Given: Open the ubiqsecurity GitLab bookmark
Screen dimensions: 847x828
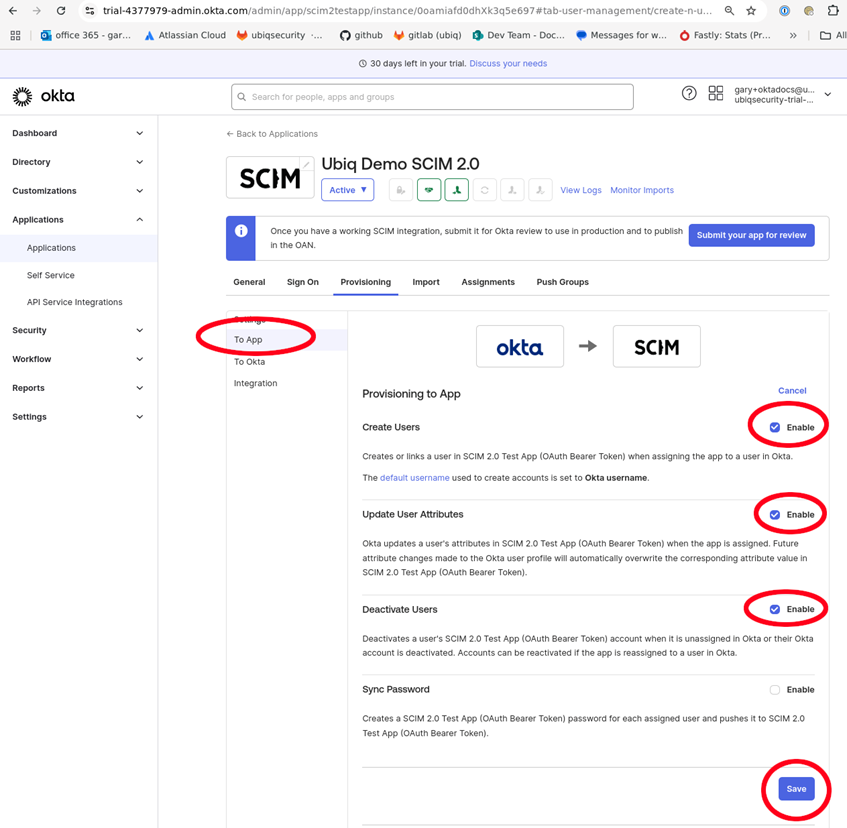Looking at the screenshot, I should click(x=279, y=35).
